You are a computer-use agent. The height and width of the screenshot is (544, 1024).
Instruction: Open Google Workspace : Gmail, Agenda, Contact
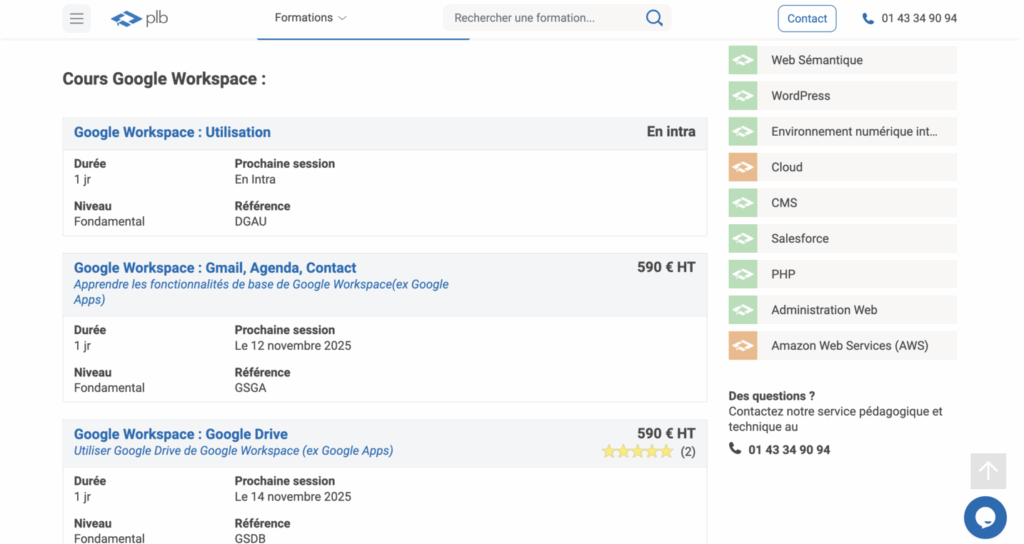point(215,268)
